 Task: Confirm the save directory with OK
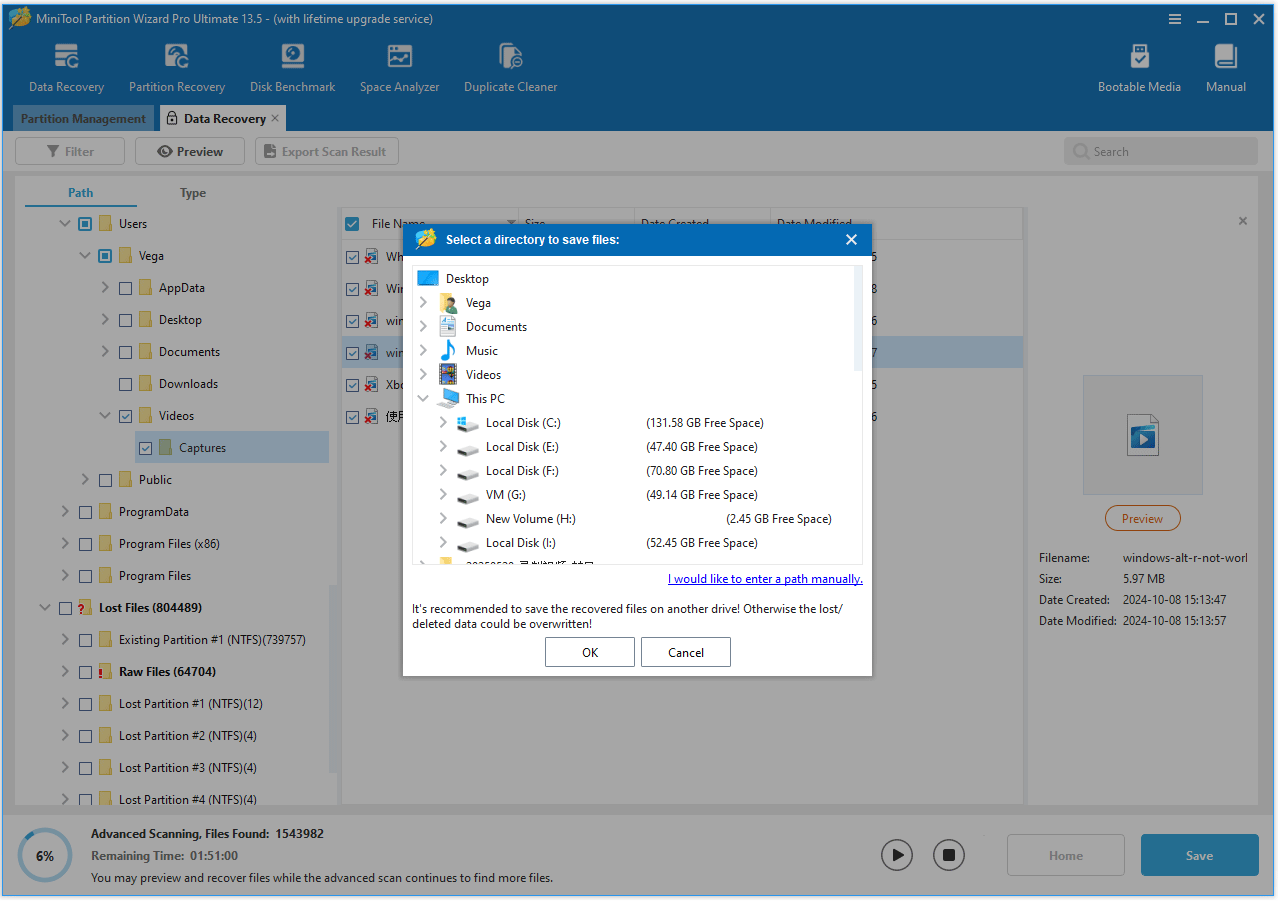click(589, 651)
